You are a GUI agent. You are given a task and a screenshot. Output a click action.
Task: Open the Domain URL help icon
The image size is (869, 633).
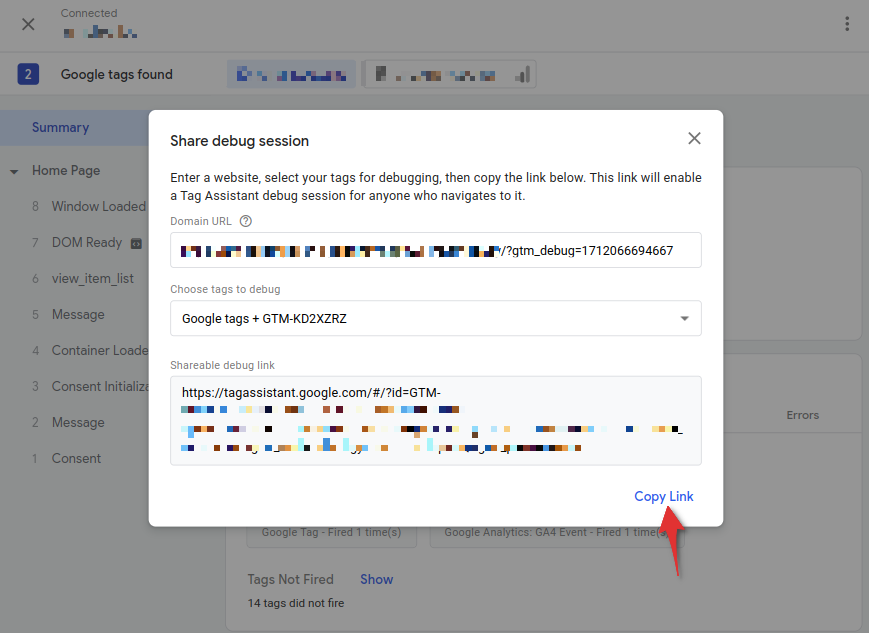tap(246, 221)
